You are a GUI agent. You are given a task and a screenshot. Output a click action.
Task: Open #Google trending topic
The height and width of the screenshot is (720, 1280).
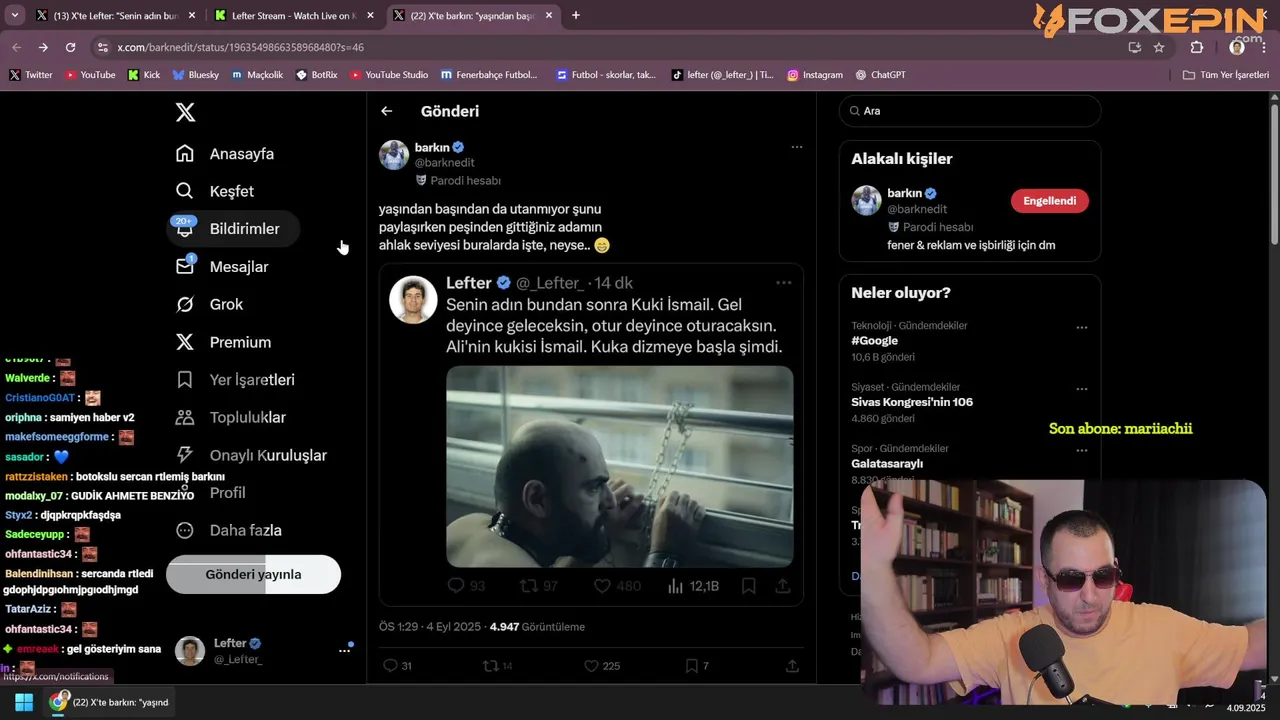(875, 341)
